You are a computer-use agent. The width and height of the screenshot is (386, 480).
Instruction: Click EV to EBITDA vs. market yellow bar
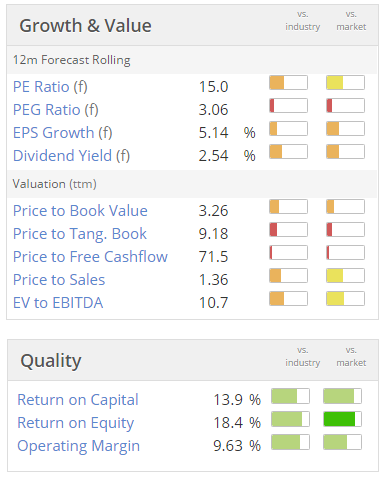click(x=345, y=299)
